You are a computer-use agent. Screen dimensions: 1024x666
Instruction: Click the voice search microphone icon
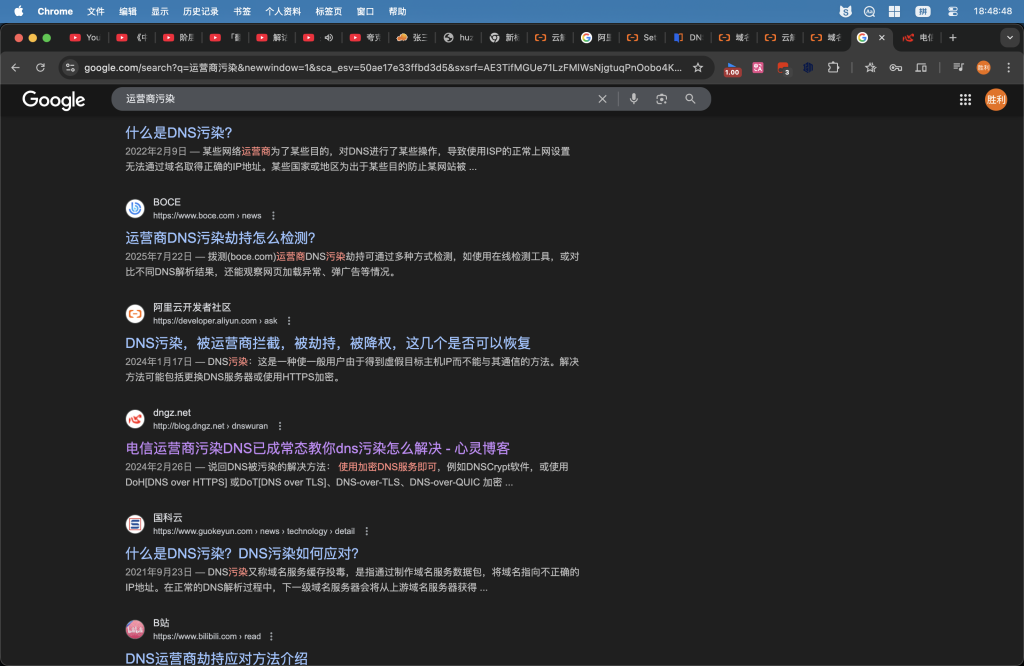pyautogui.click(x=632, y=99)
